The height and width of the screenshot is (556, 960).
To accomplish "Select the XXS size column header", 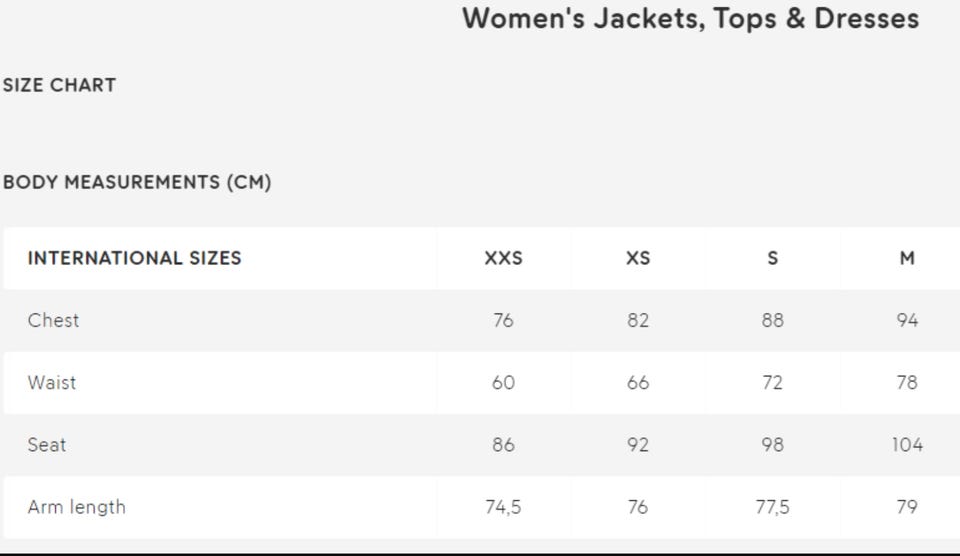I will point(503,258).
